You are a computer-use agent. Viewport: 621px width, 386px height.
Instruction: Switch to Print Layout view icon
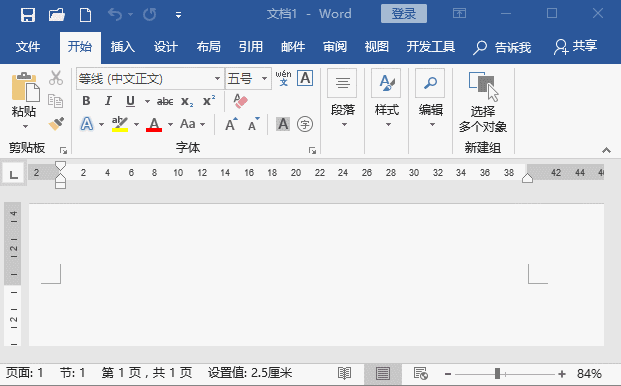[x=383, y=373]
